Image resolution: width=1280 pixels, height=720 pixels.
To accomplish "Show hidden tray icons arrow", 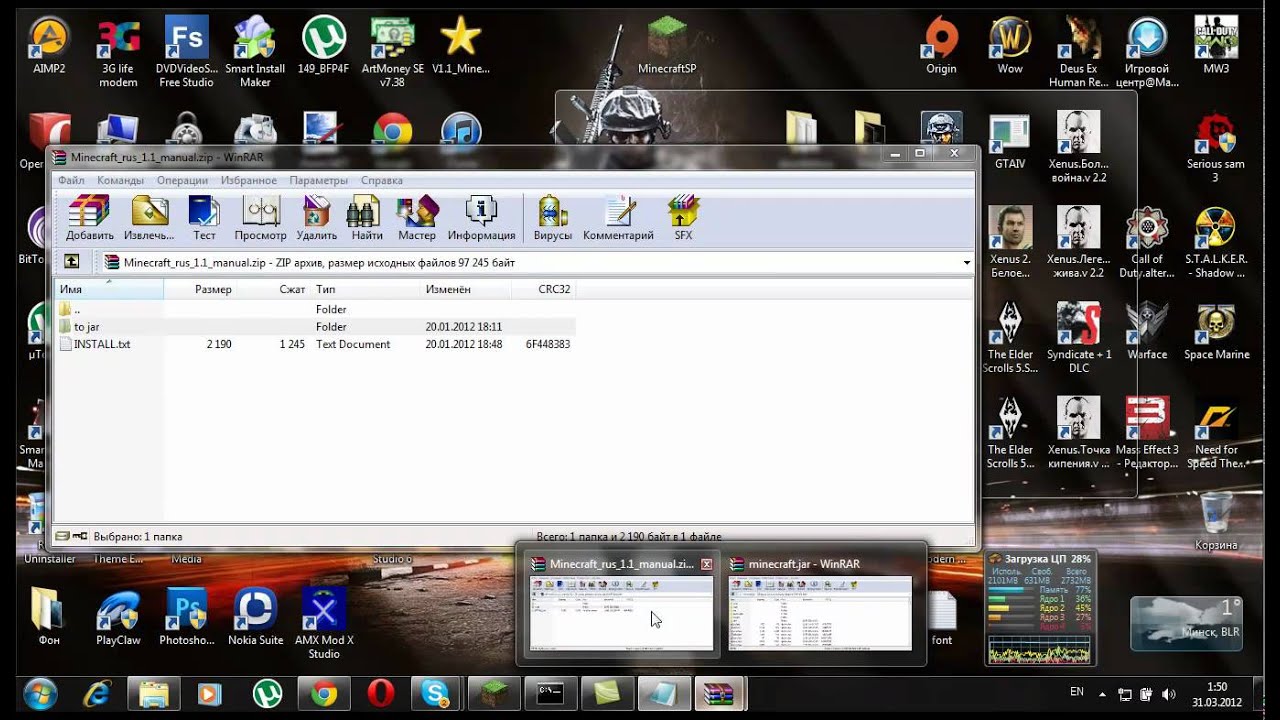I will 1103,693.
